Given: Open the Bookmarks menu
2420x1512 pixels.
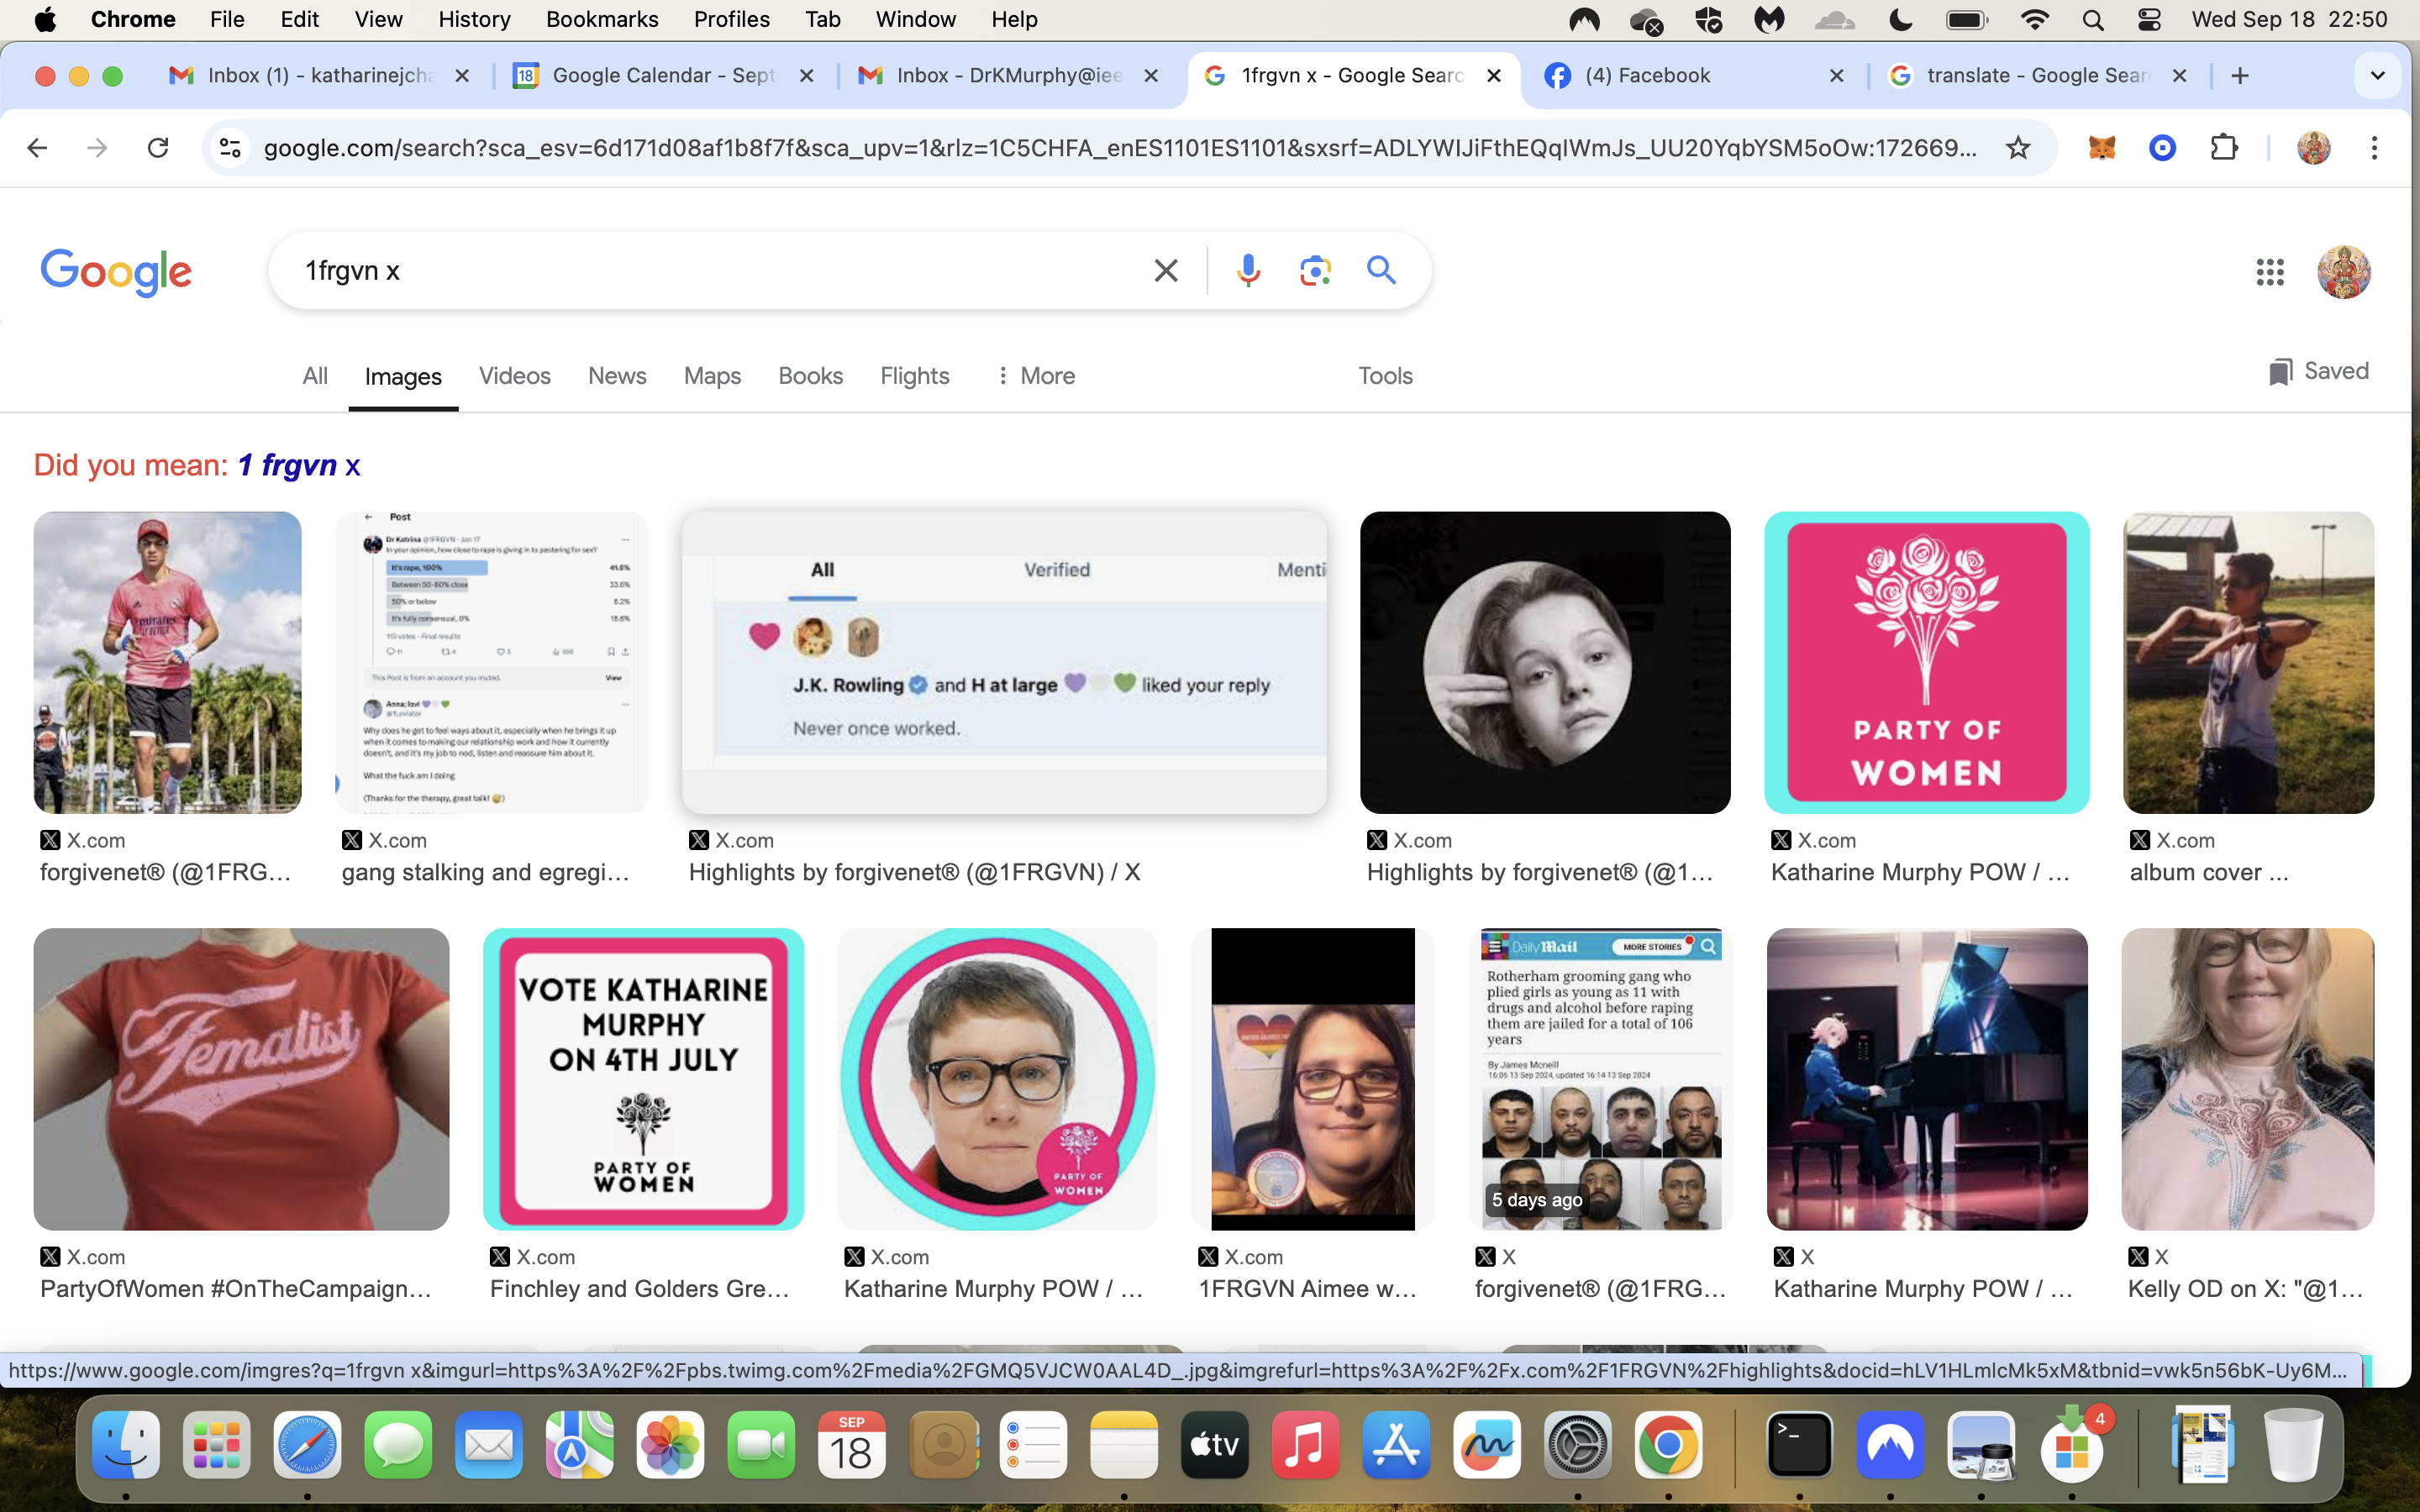Looking at the screenshot, I should pyautogui.click(x=602, y=20).
